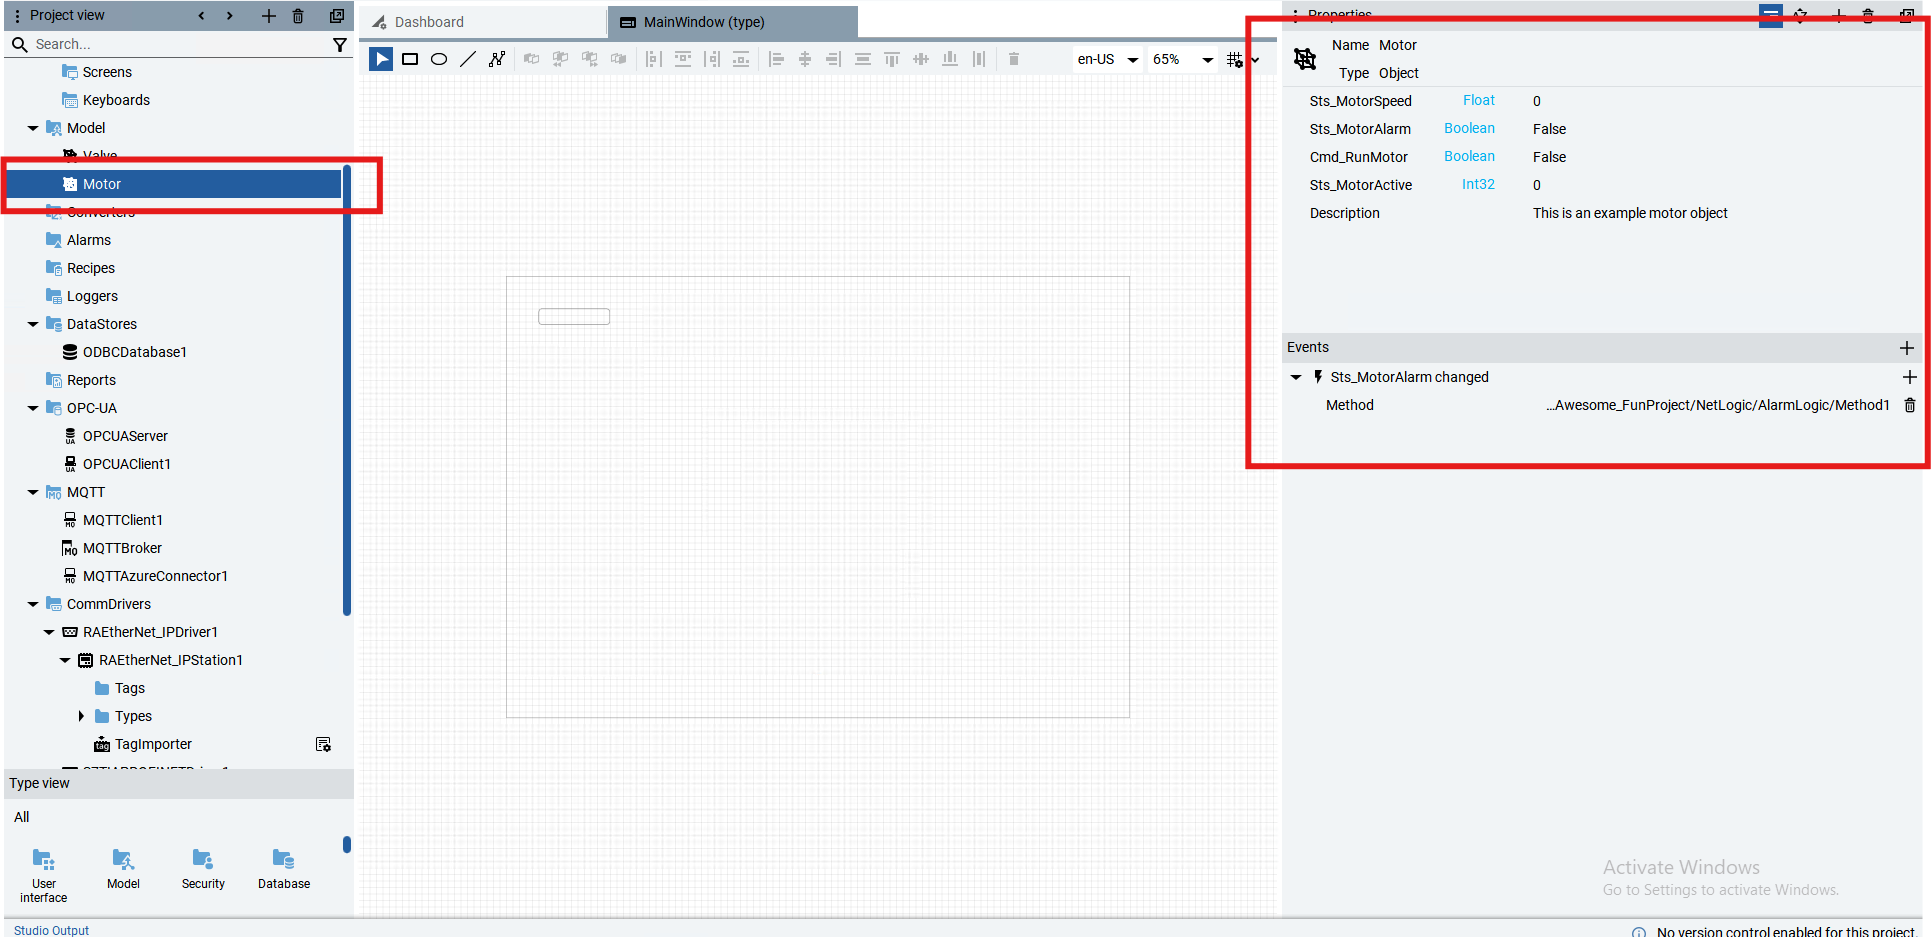Select the pointer selection tool
1932x937 pixels.
(x=381, y=59)
